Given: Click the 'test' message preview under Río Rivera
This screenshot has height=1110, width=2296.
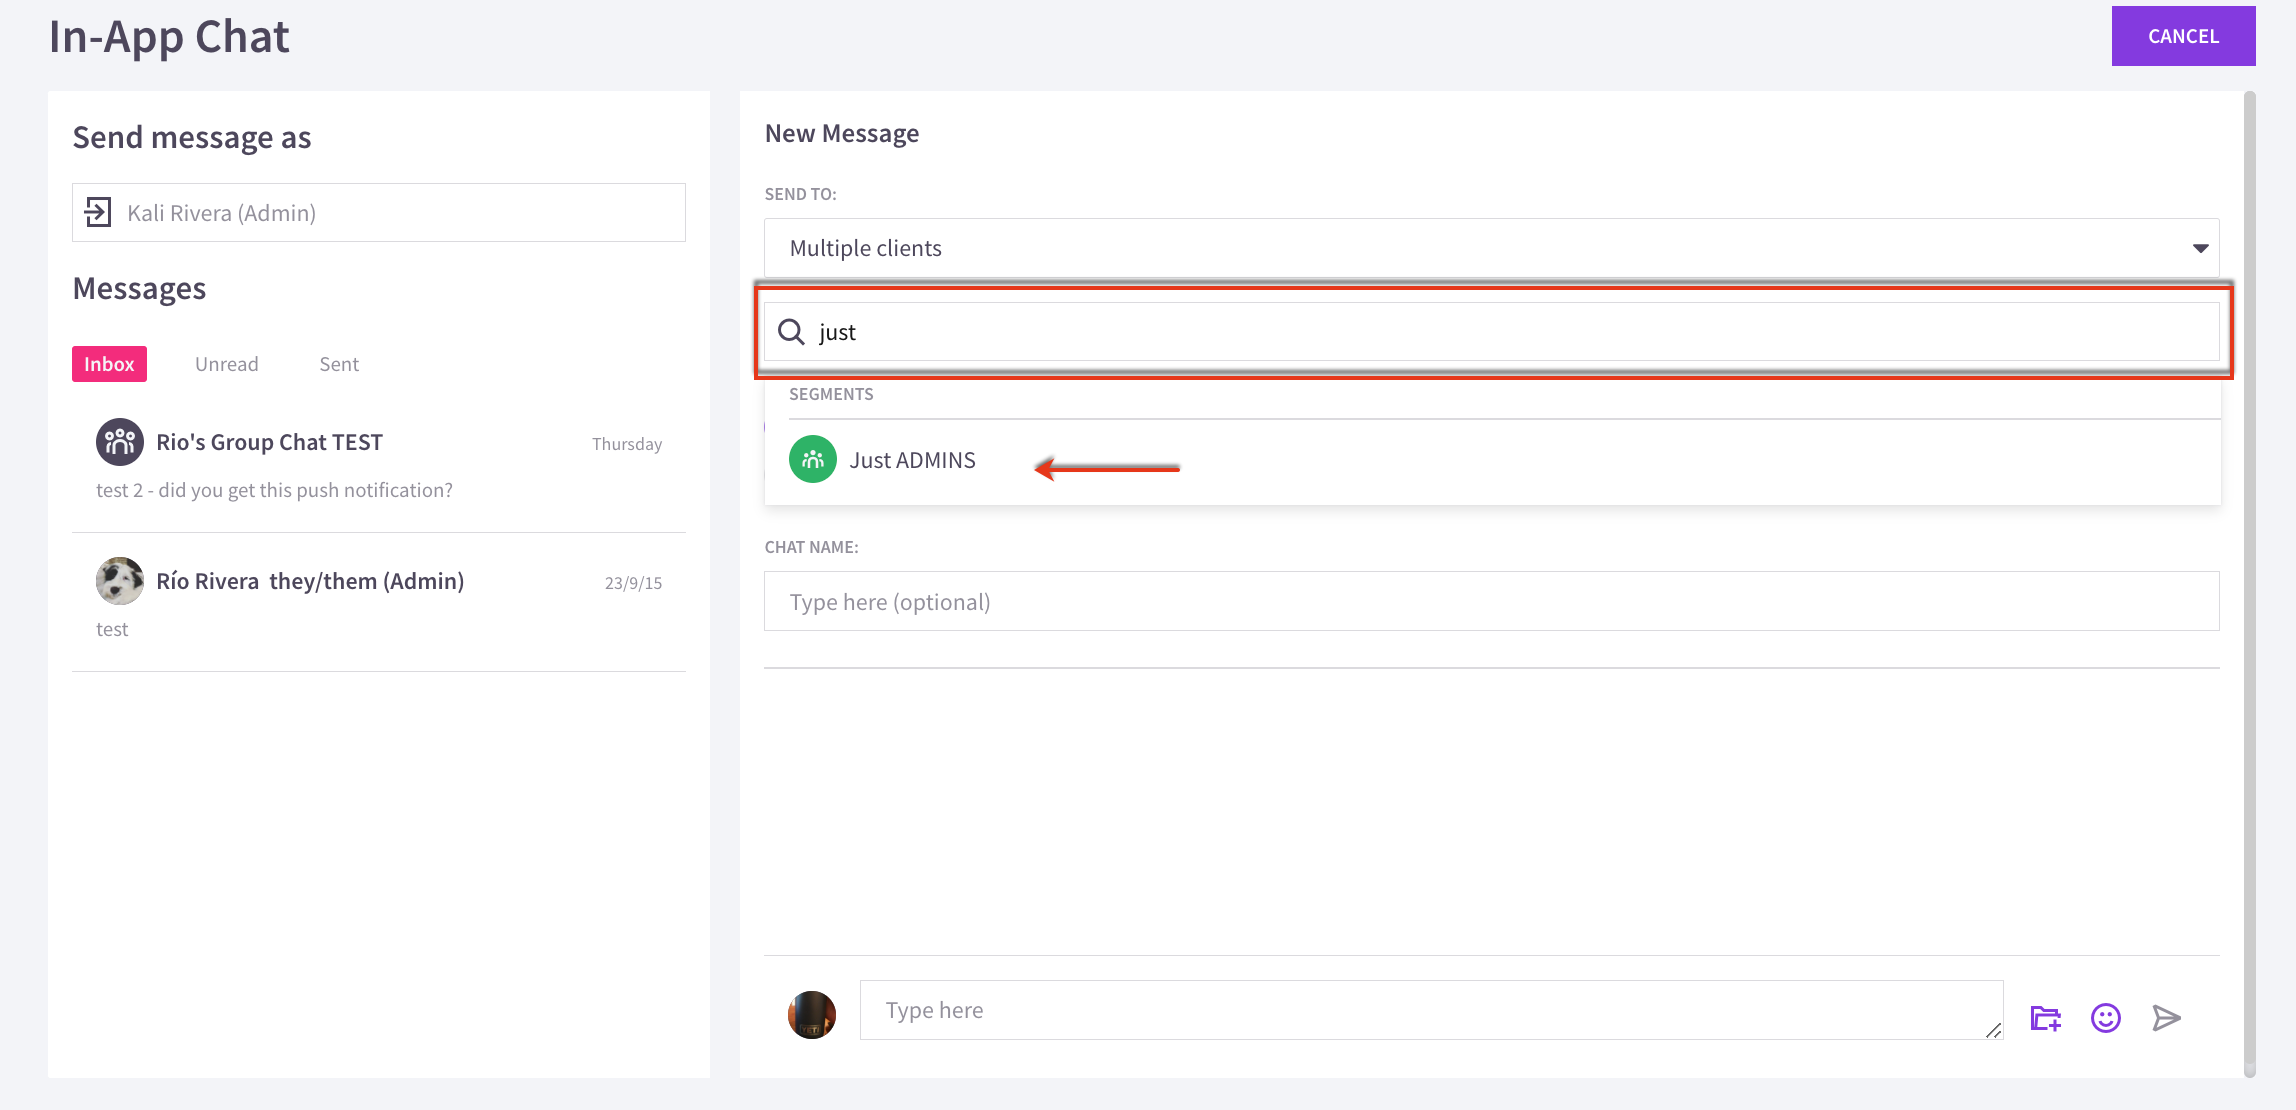Looking at the screenshot, I should pos(112,629).
